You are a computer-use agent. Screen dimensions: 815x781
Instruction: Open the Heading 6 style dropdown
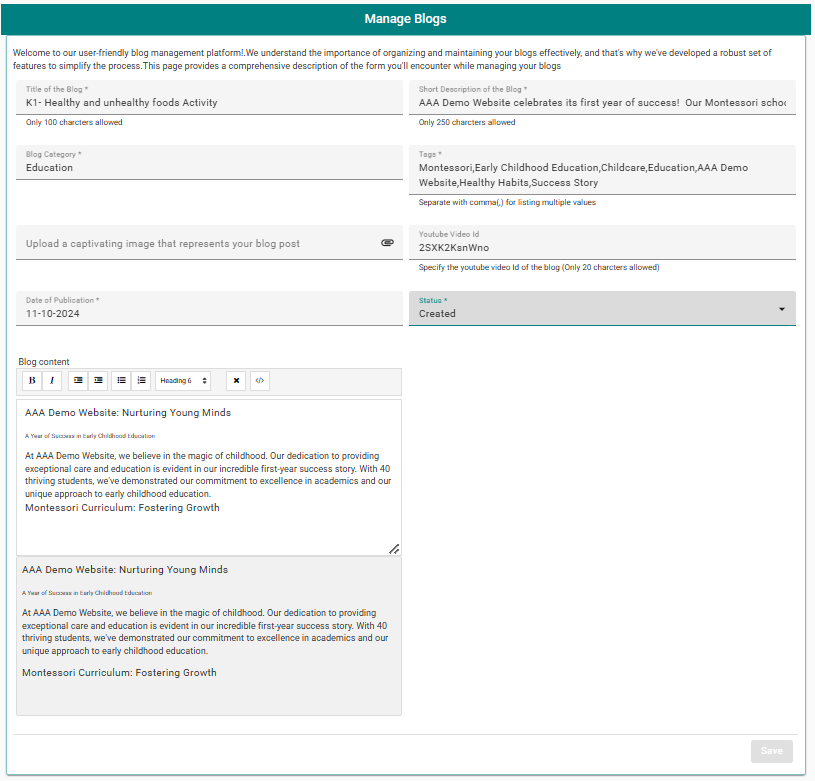[x=183, y=380]
